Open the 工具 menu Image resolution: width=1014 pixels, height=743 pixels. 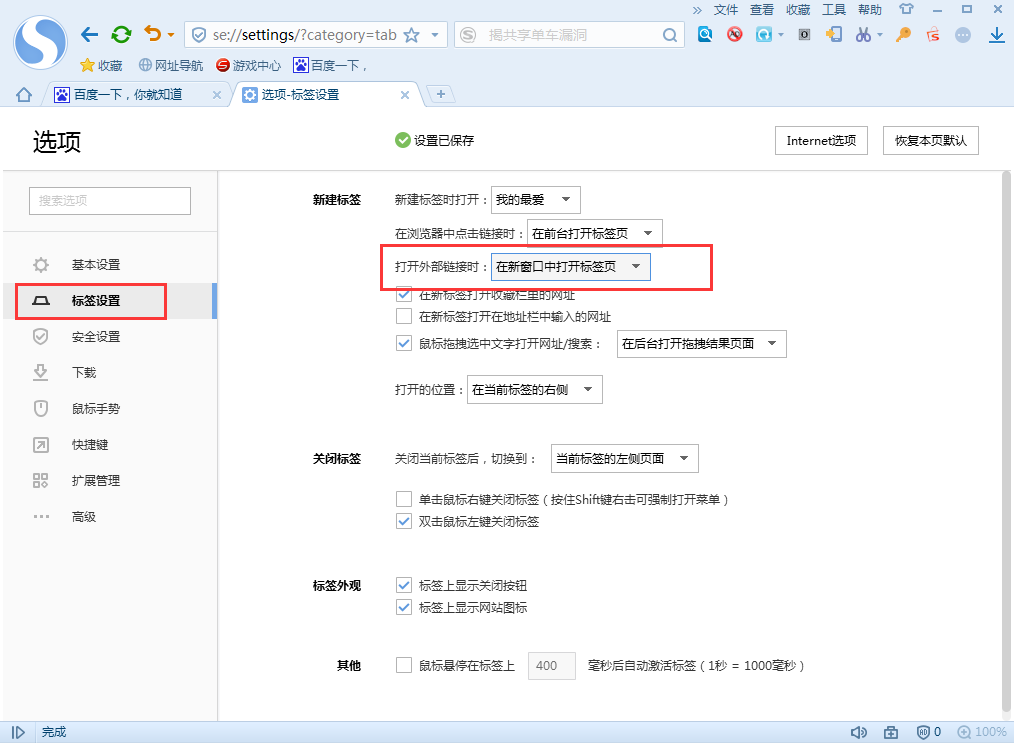[x=833, y=9]
